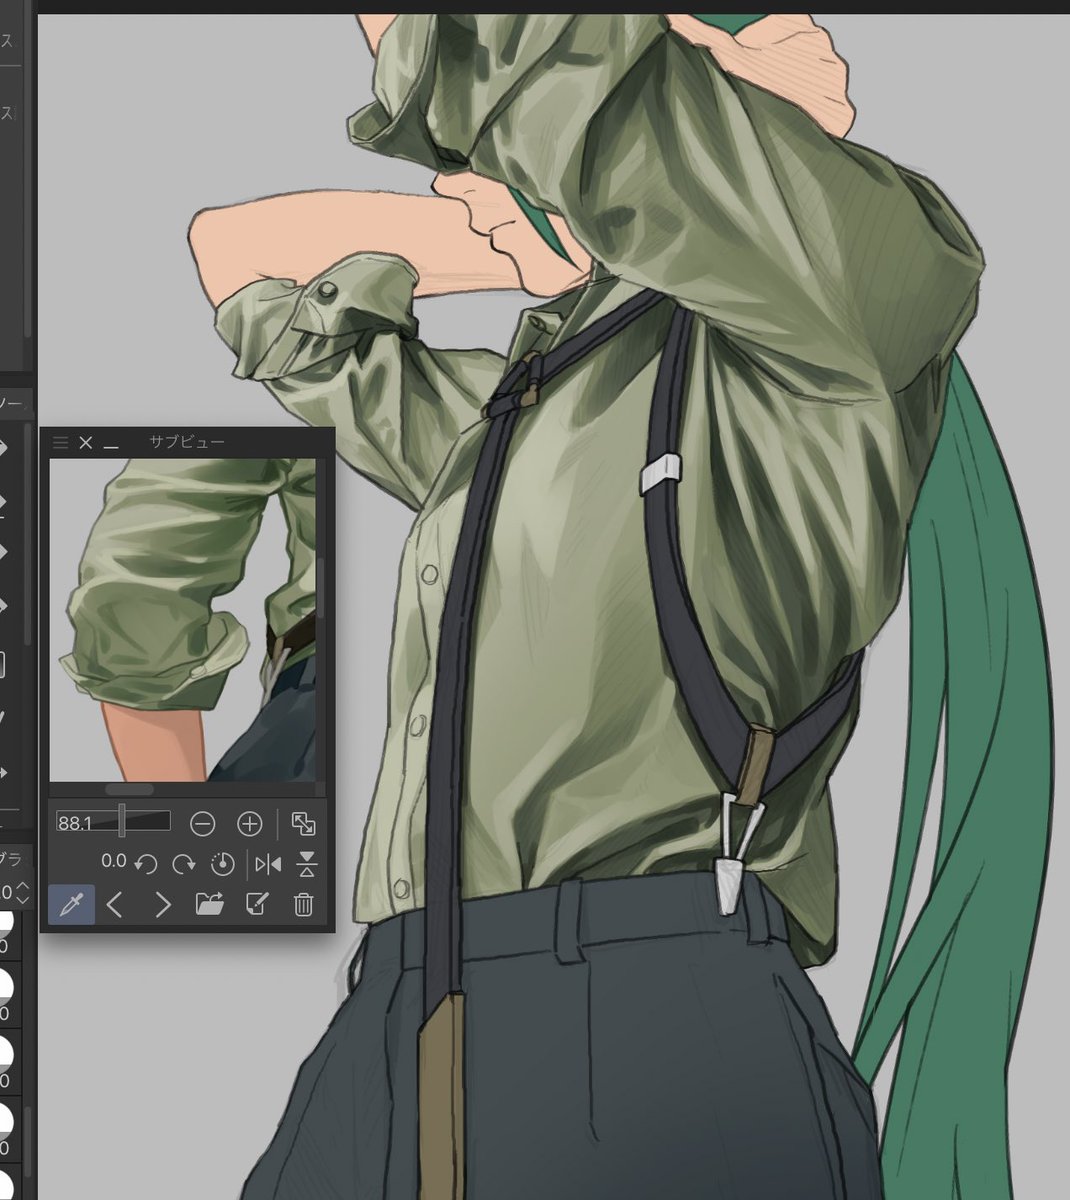Zoom out the Sub View image

tap(203, 824)
